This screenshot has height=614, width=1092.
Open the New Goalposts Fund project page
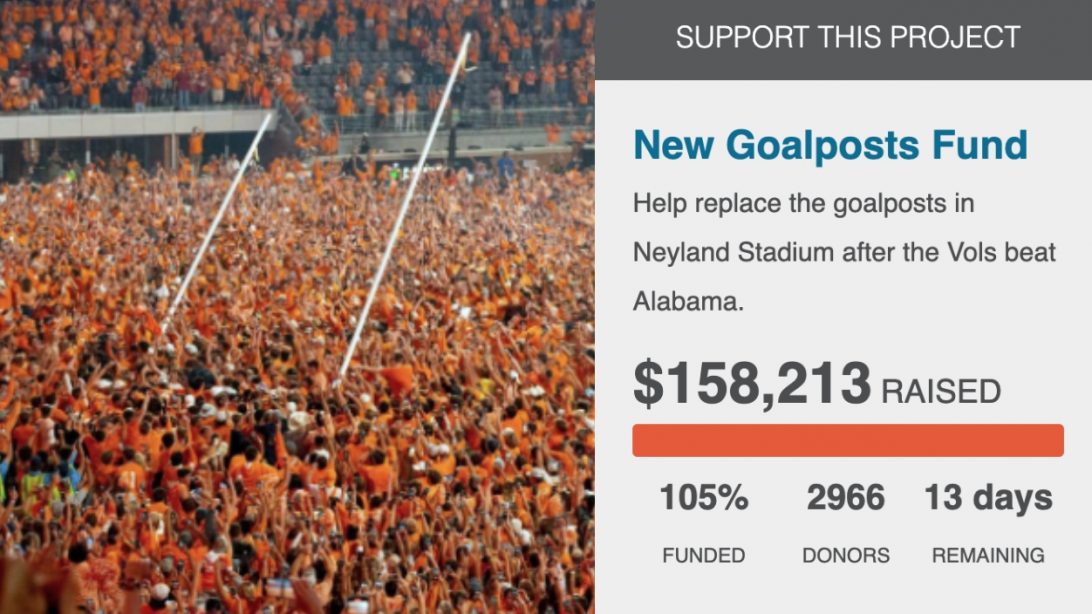(x=832, y=144)
